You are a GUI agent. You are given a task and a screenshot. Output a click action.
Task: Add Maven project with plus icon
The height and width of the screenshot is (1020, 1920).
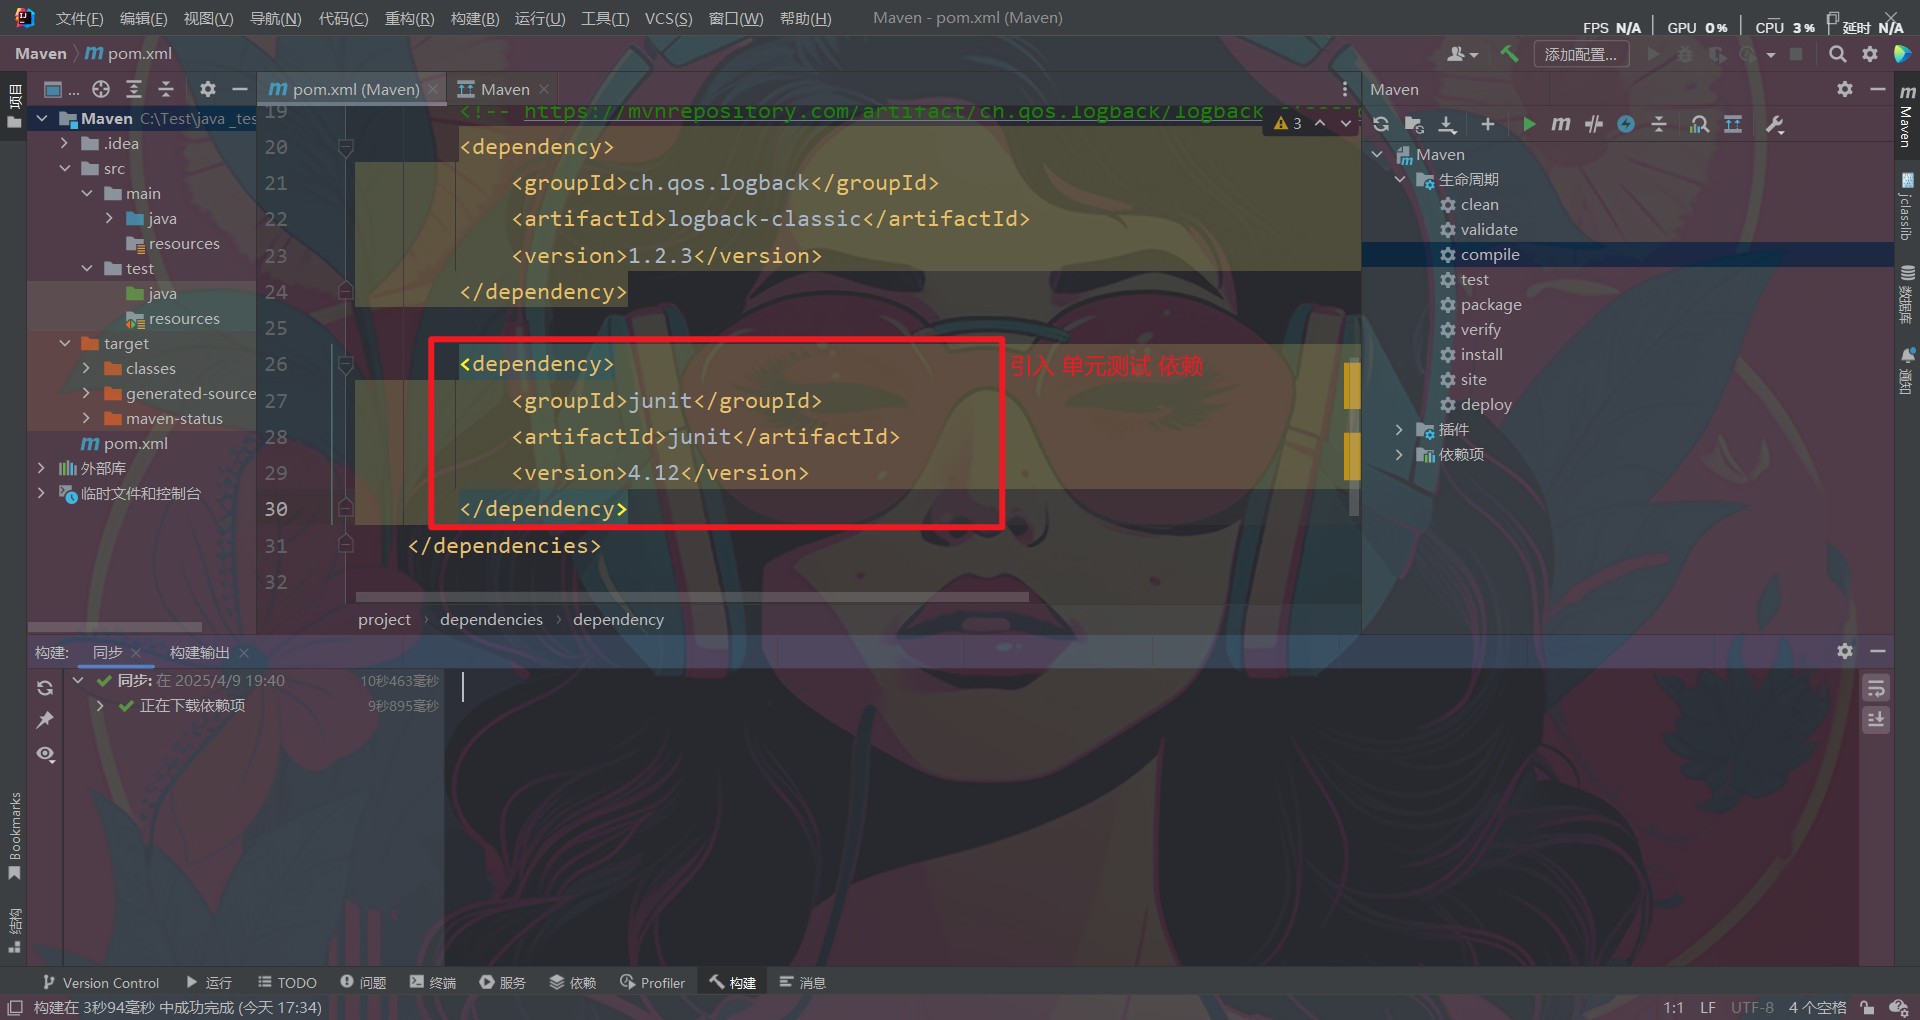click(1488, 124)
